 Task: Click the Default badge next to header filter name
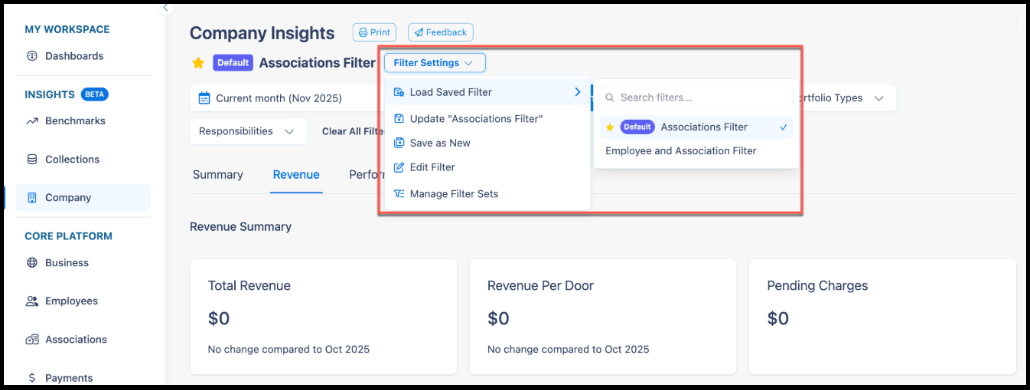pos(233,63)
